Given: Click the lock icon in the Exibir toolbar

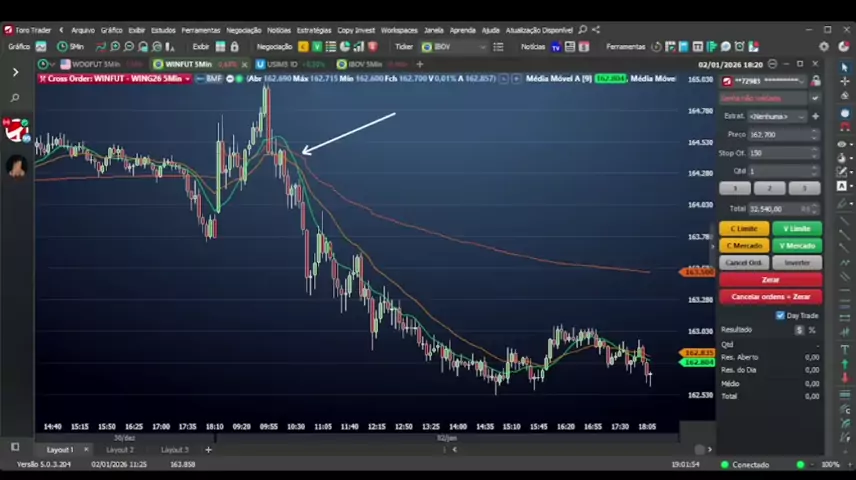Looking at the screenshot, I should [x=235, y=47].
